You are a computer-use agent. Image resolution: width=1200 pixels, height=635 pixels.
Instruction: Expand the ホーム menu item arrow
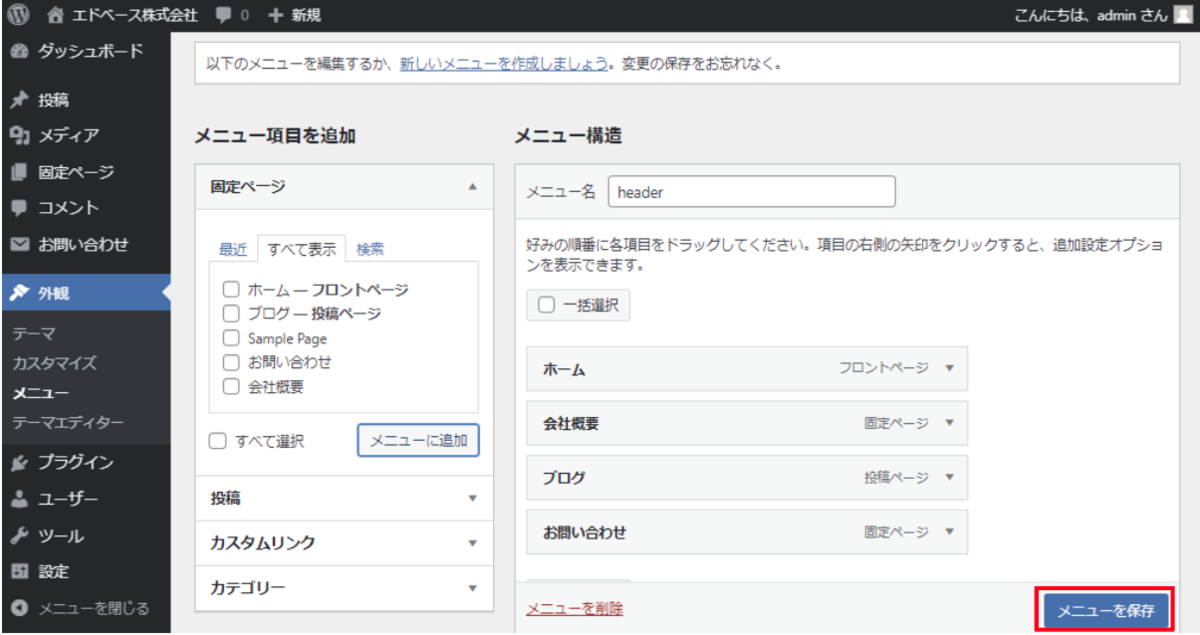949,368
